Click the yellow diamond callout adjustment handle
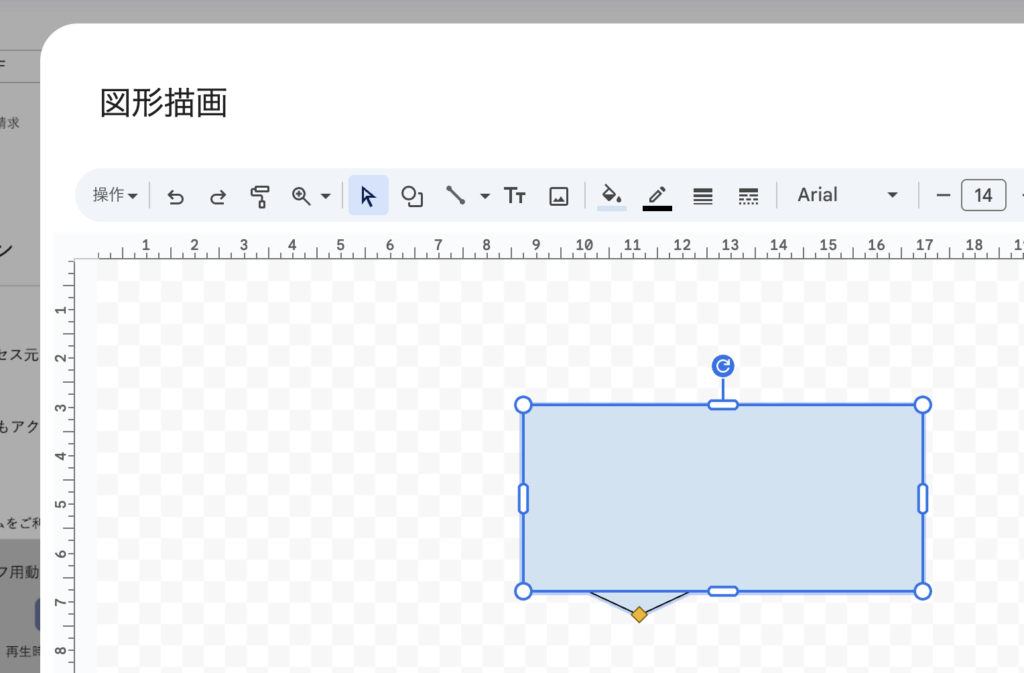The height and width of the screenshot is (673, 1024). click(639, 614)
